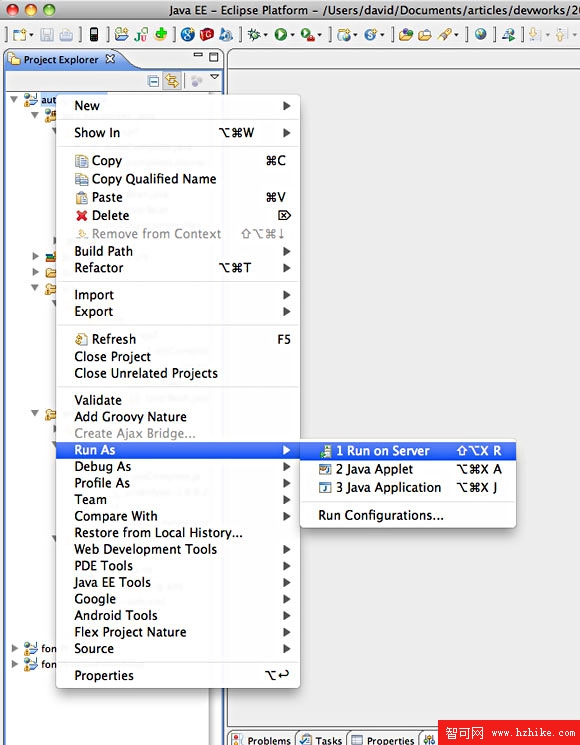This screenshot has height=745, width=580.
Task: Select the Project Explorer tab
Action: pos(61,59)
